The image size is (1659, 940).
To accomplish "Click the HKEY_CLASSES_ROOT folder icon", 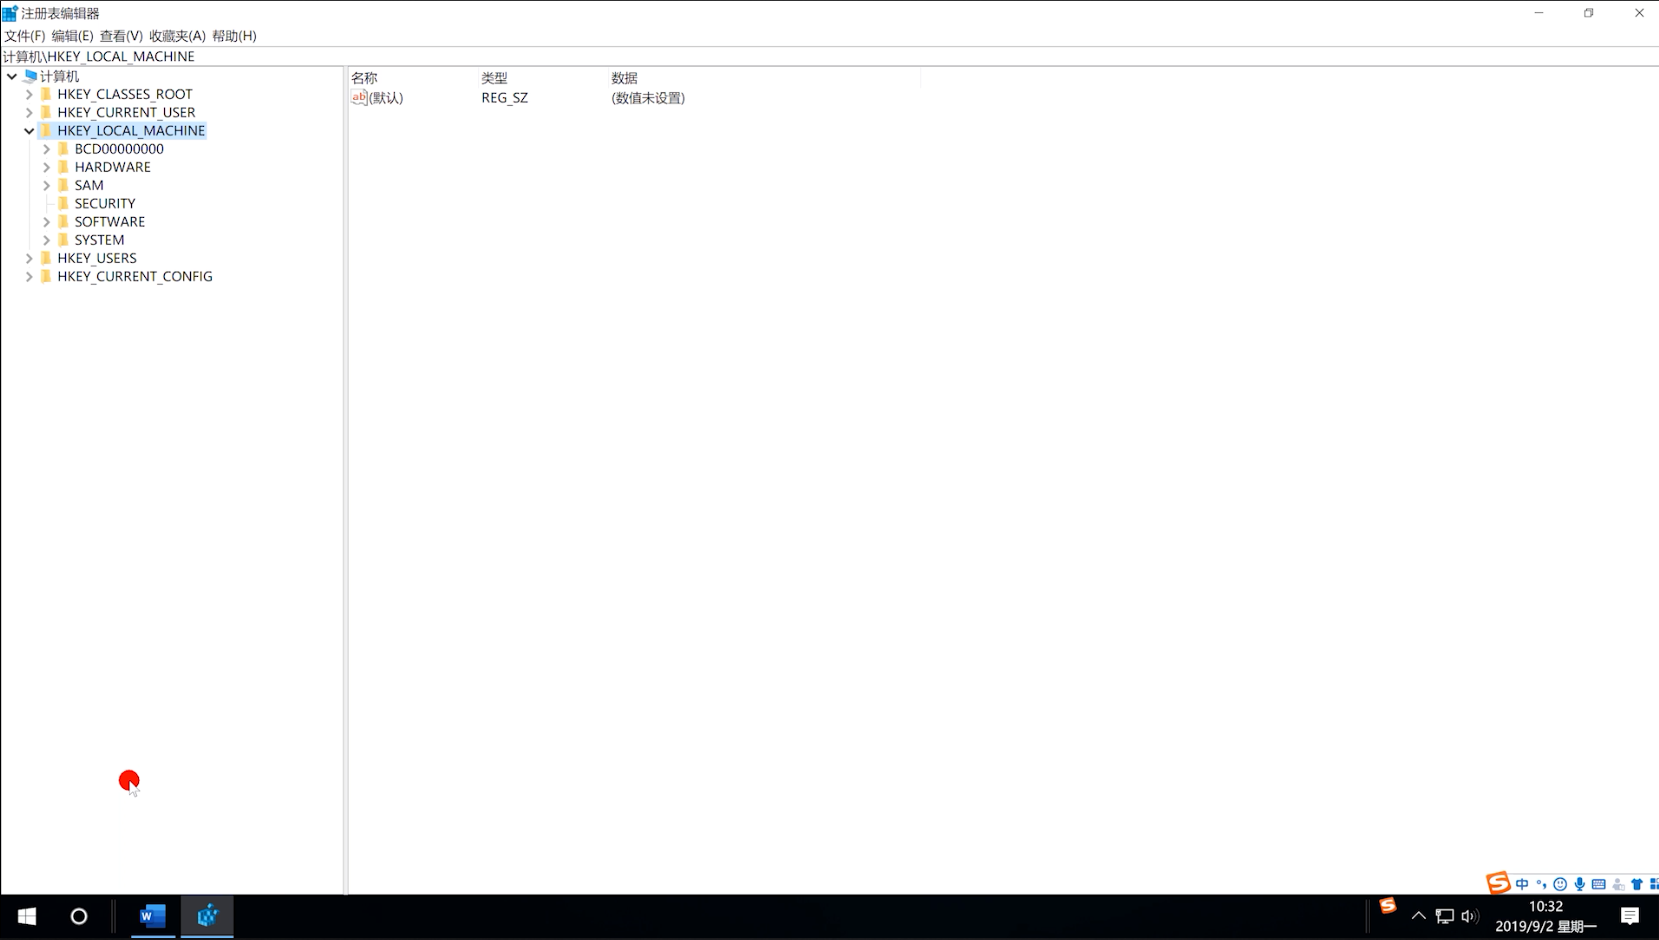I will (46, 94).
